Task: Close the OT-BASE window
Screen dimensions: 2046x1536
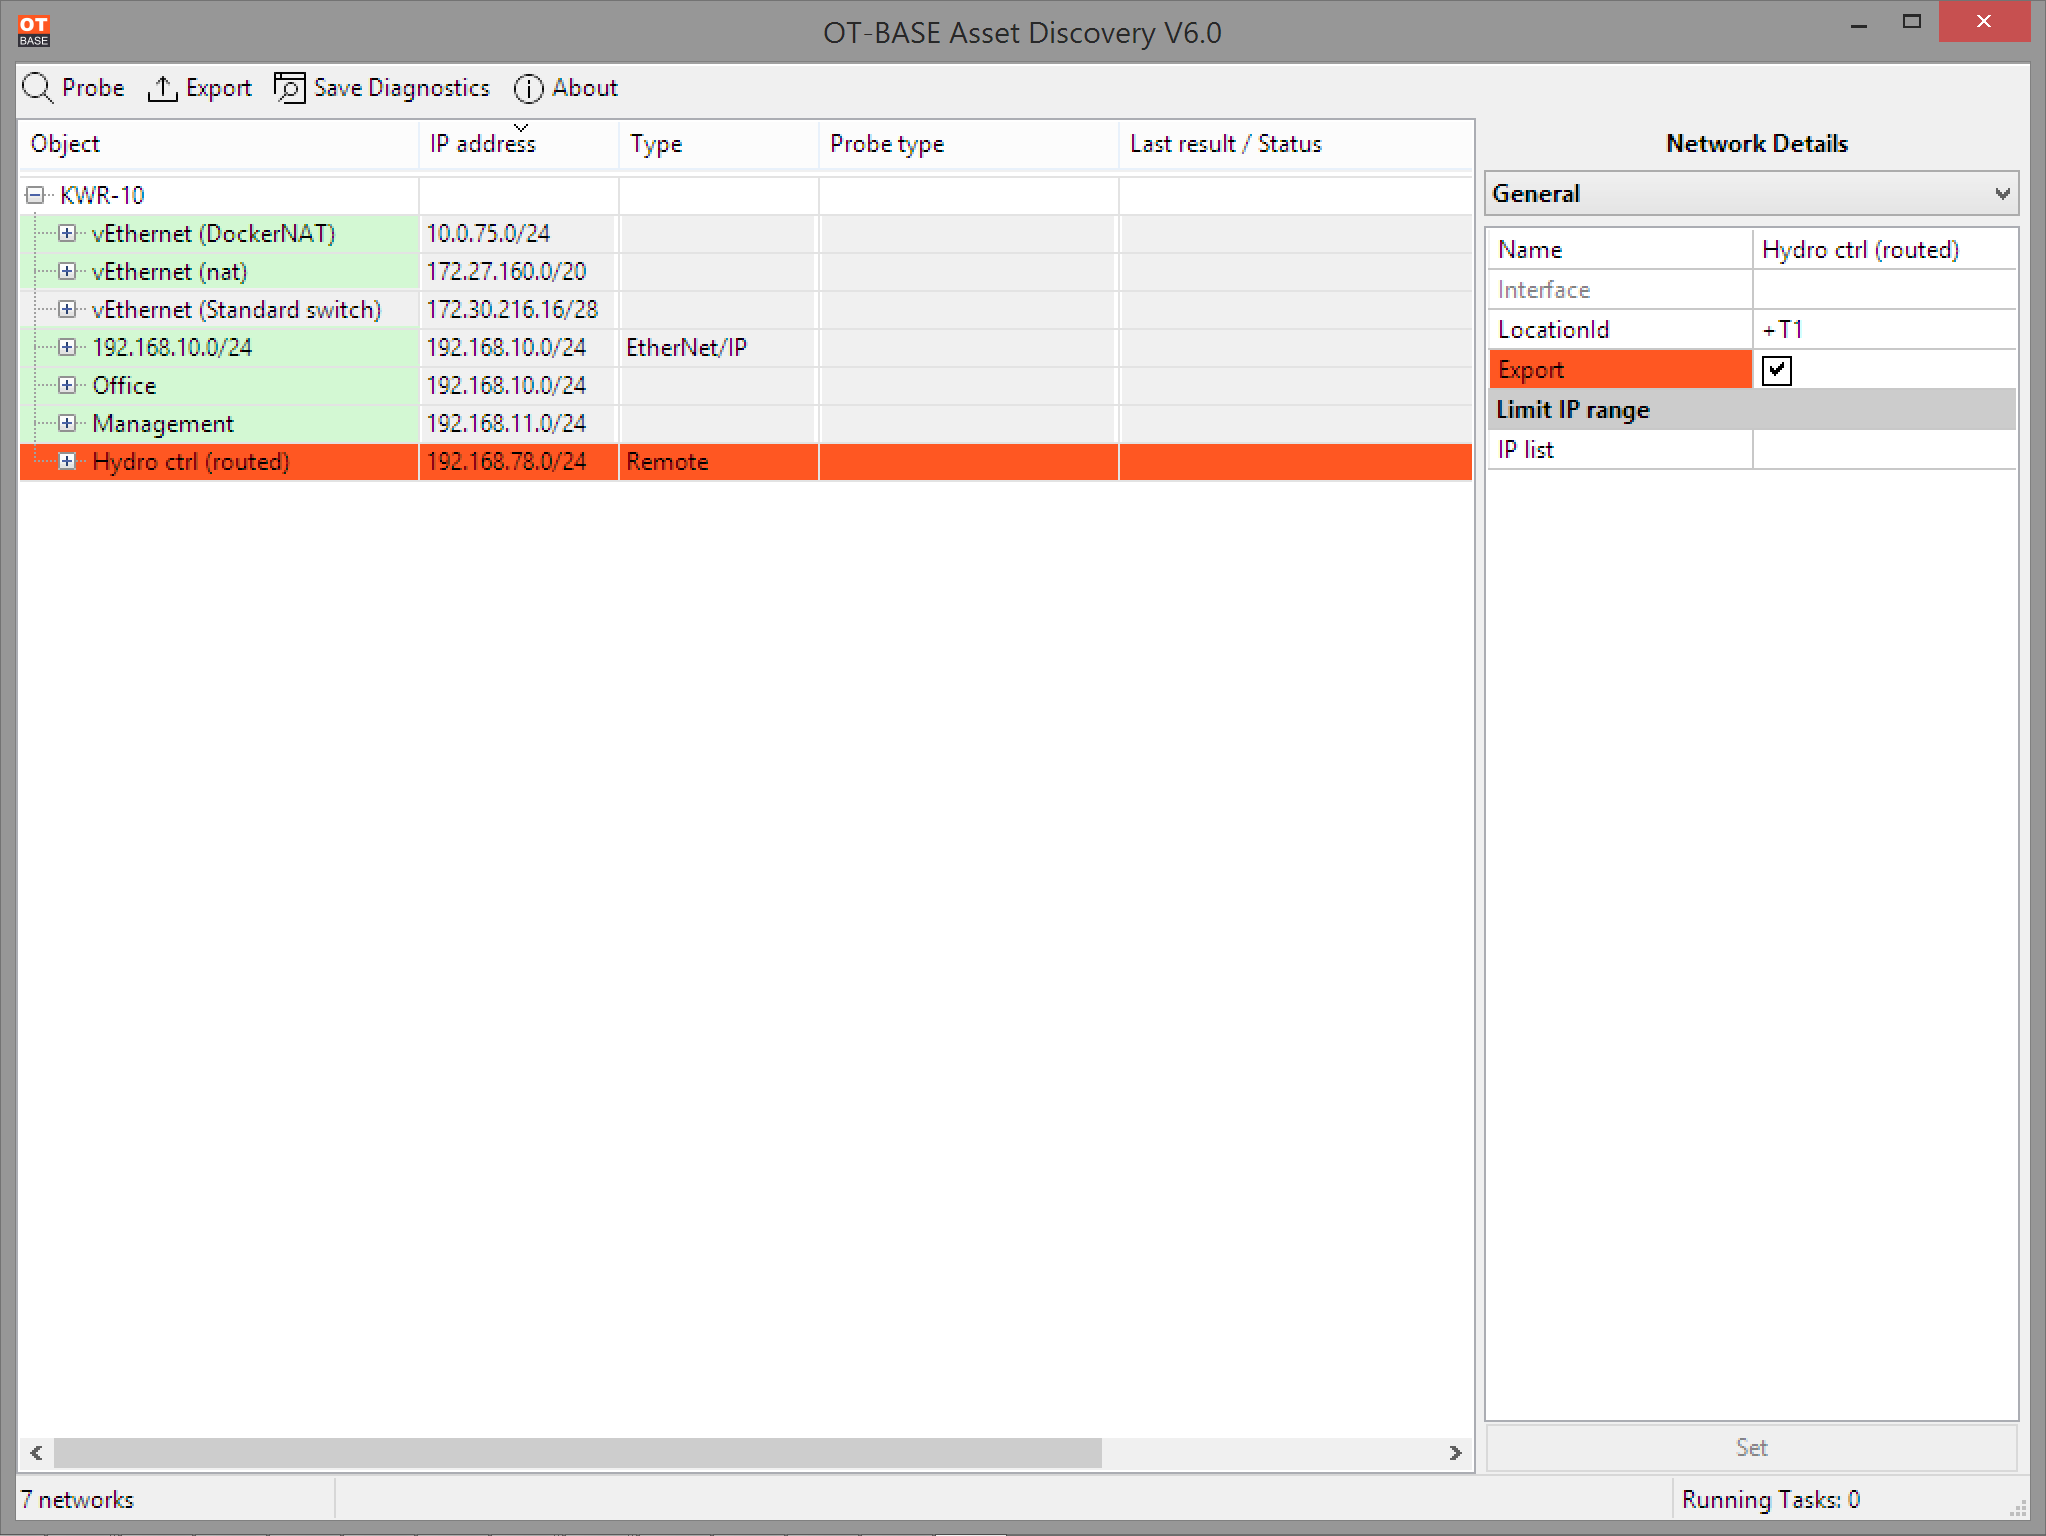Action: pyautogui.click(x=1984, y=22)
